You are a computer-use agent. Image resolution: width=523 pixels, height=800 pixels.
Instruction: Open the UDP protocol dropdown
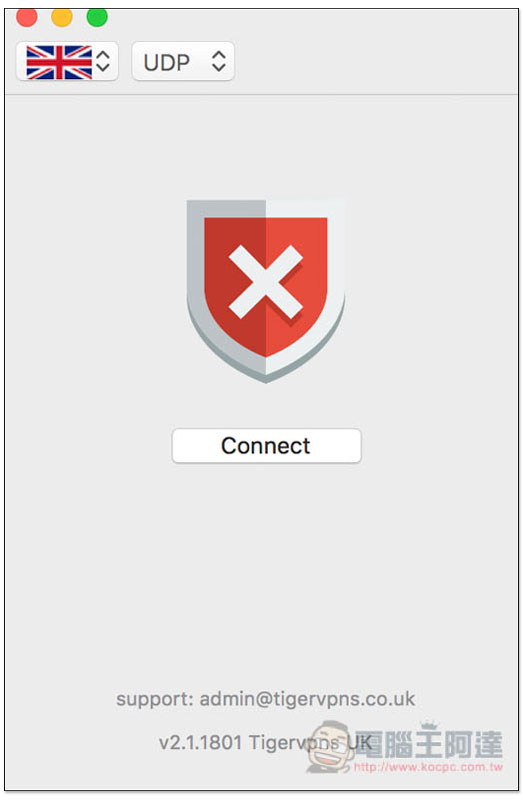(183, 62)
